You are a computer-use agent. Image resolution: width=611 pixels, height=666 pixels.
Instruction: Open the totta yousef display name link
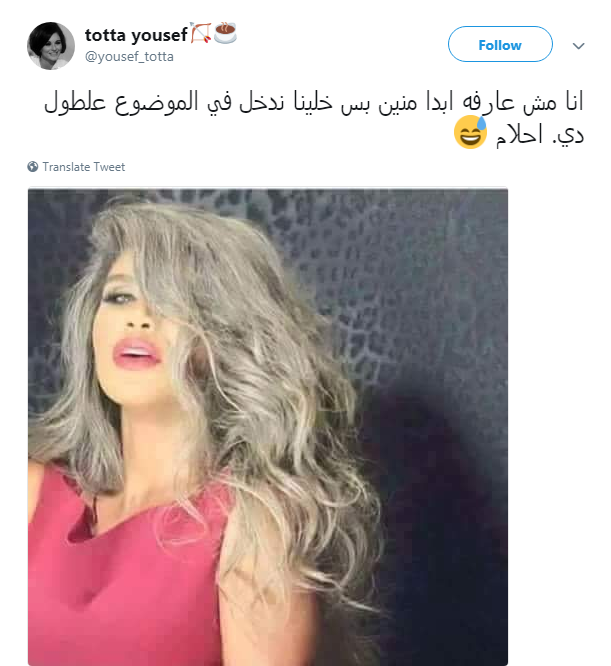tap(136, 35)
